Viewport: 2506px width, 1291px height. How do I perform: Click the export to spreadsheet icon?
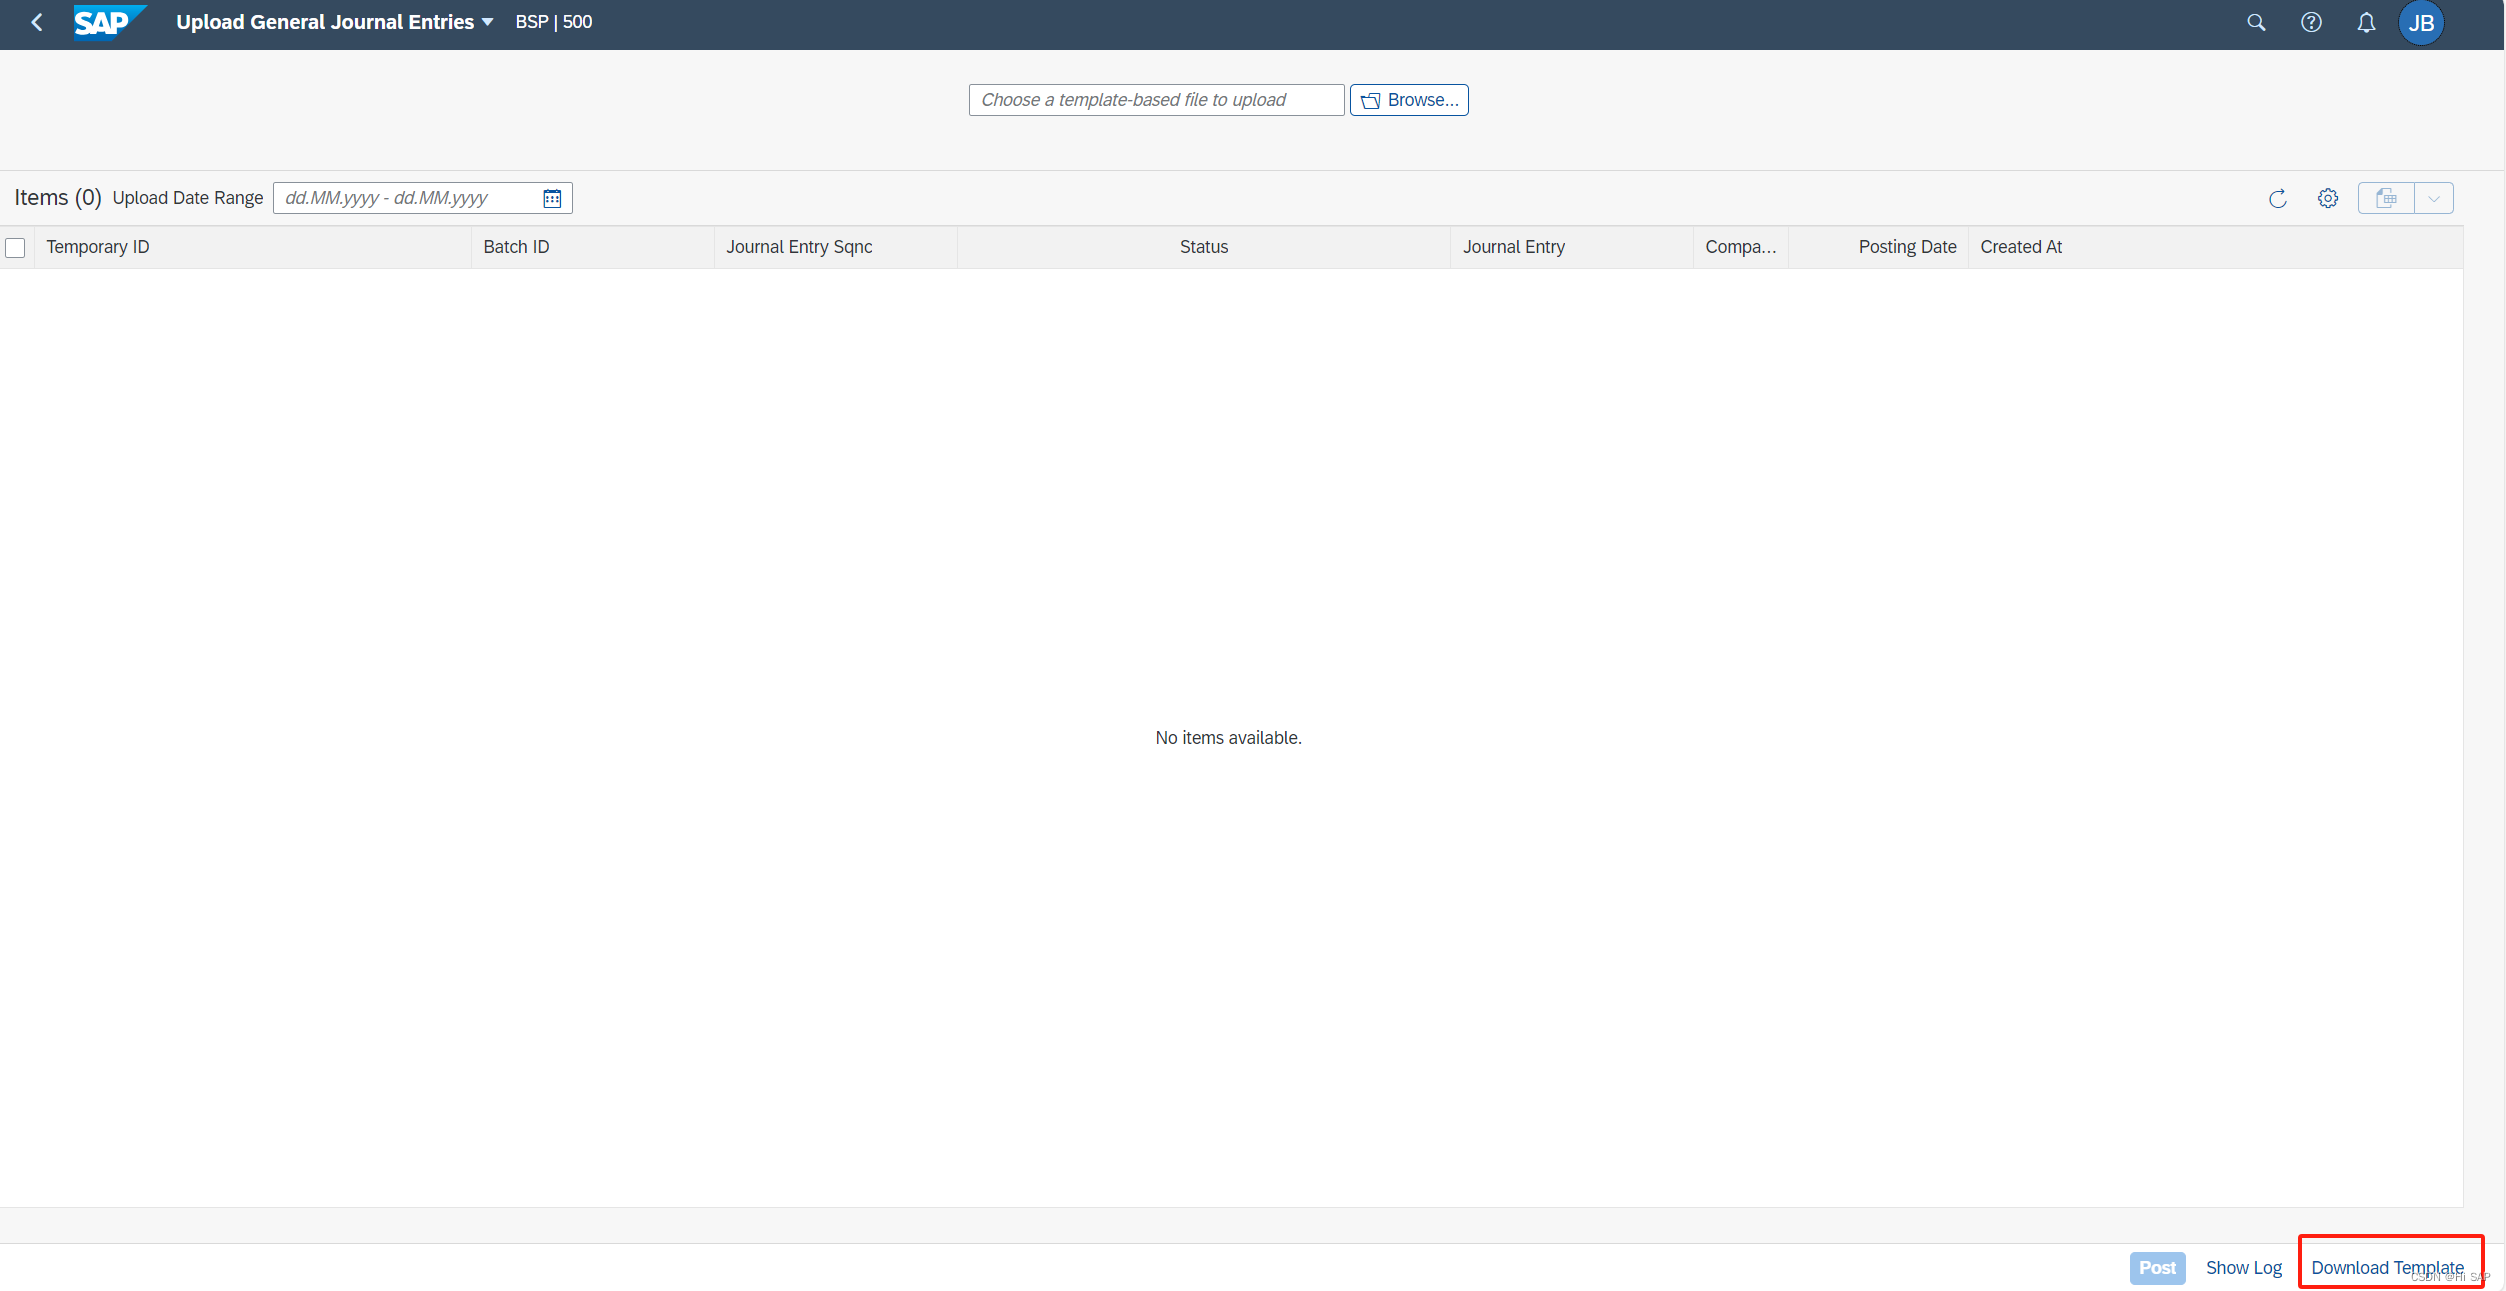pos(2386,198)
